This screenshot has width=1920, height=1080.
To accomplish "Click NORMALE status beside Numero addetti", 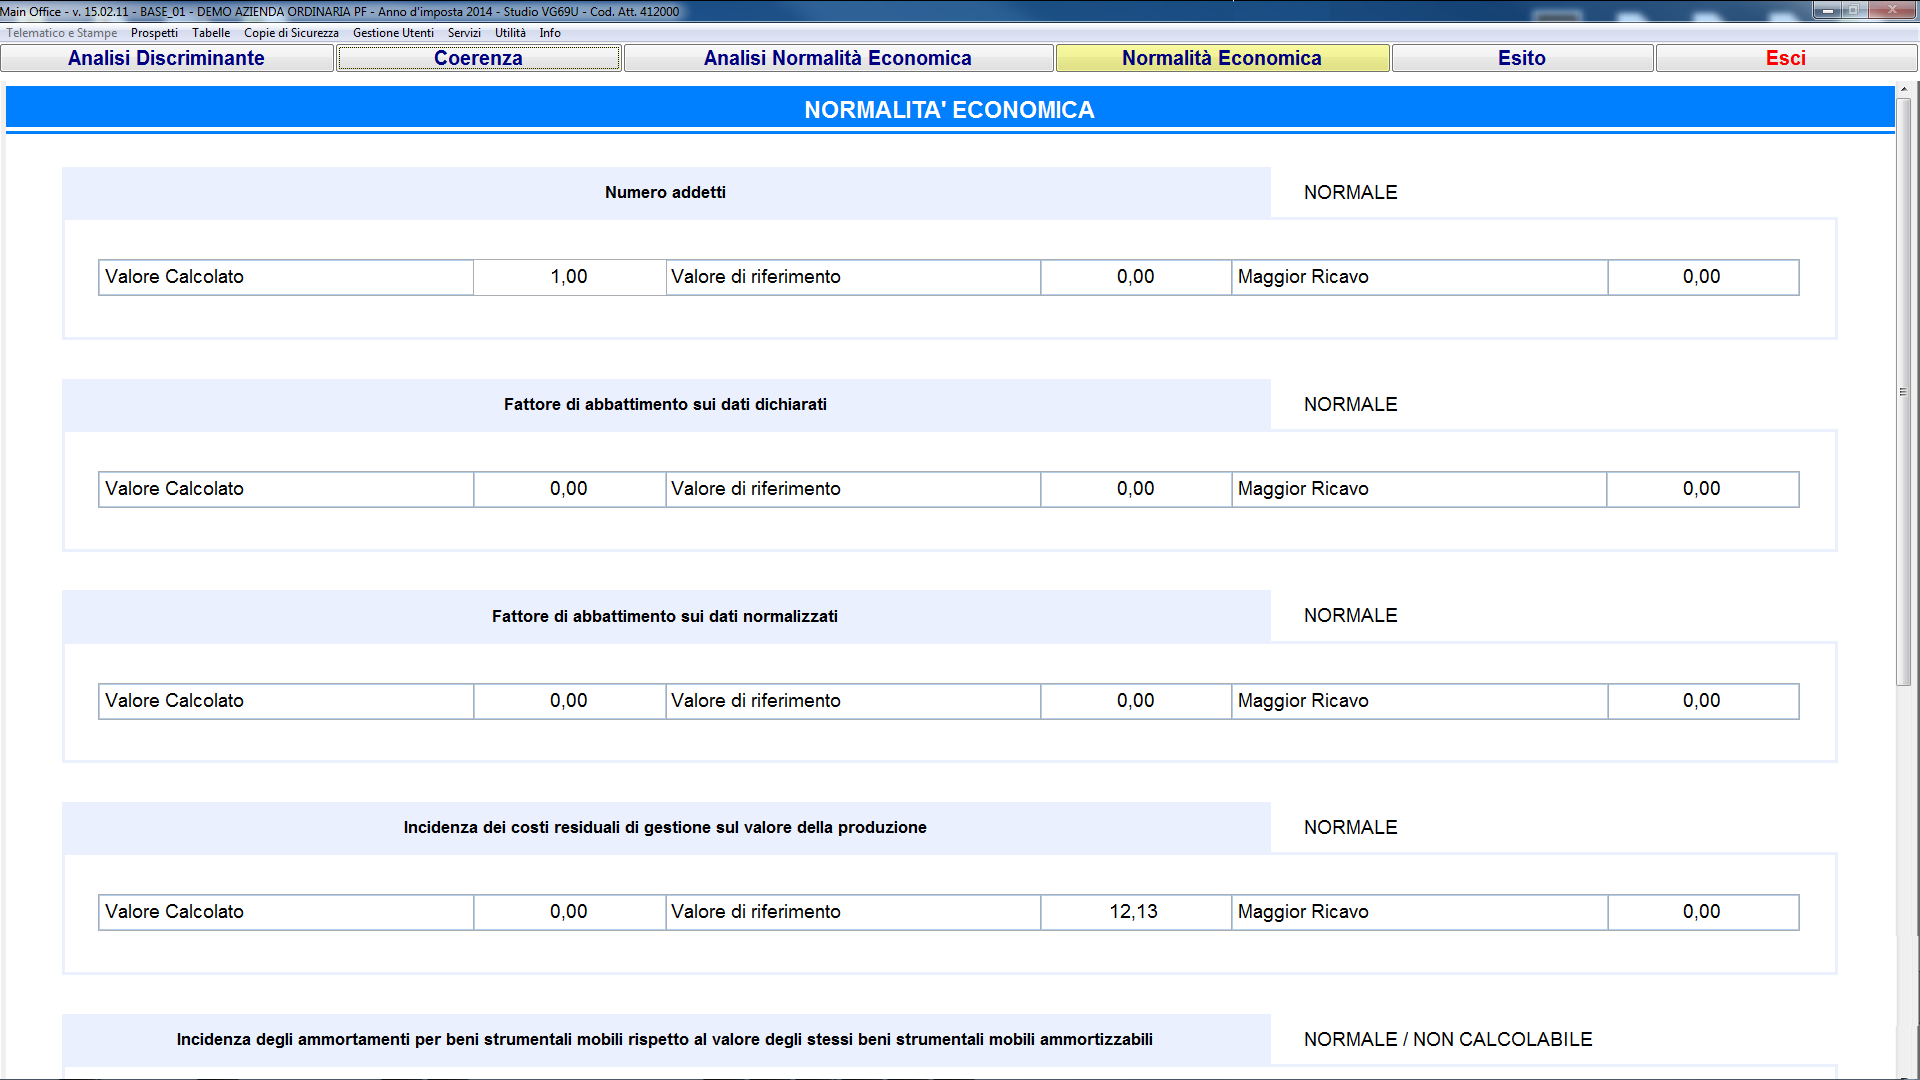I will tap(1351, 192).
